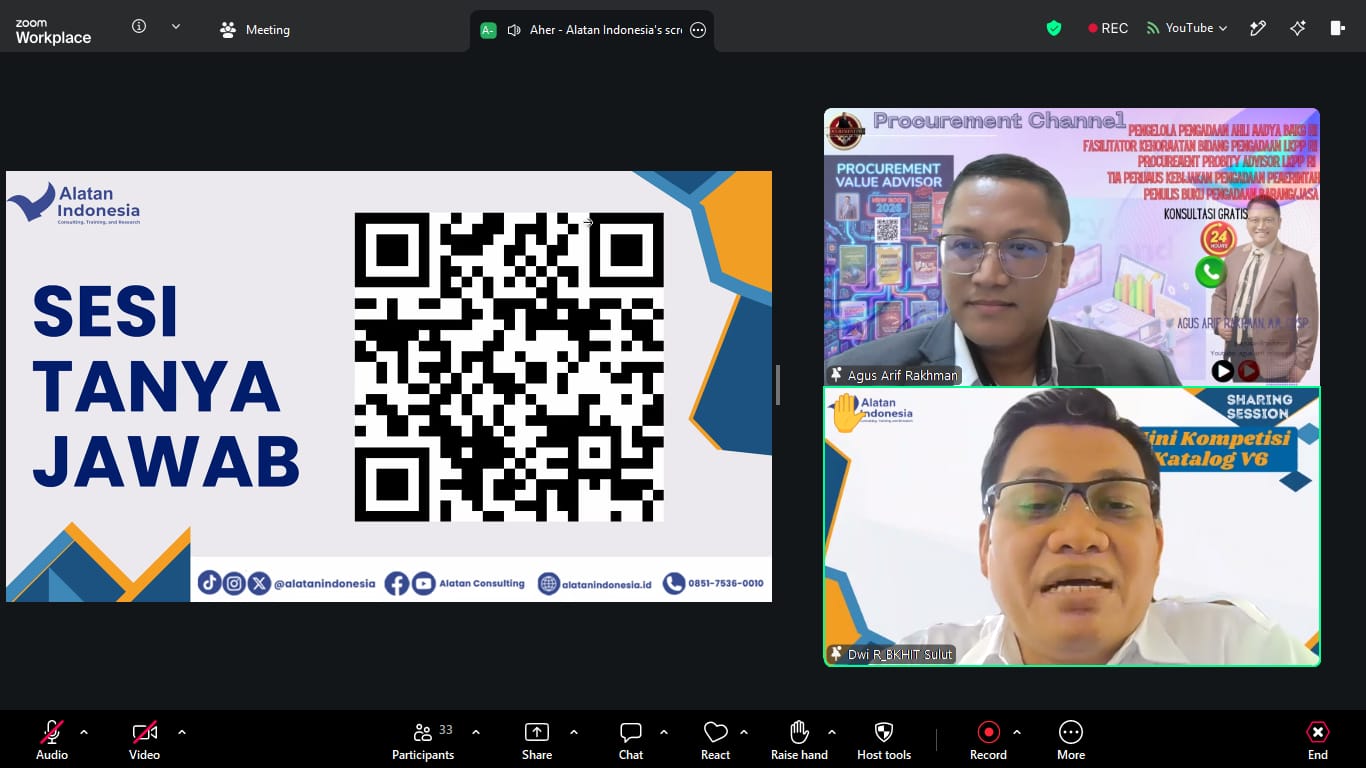
Task: Open the AI Companion sparkle icon
Action: coord(1298,28)
